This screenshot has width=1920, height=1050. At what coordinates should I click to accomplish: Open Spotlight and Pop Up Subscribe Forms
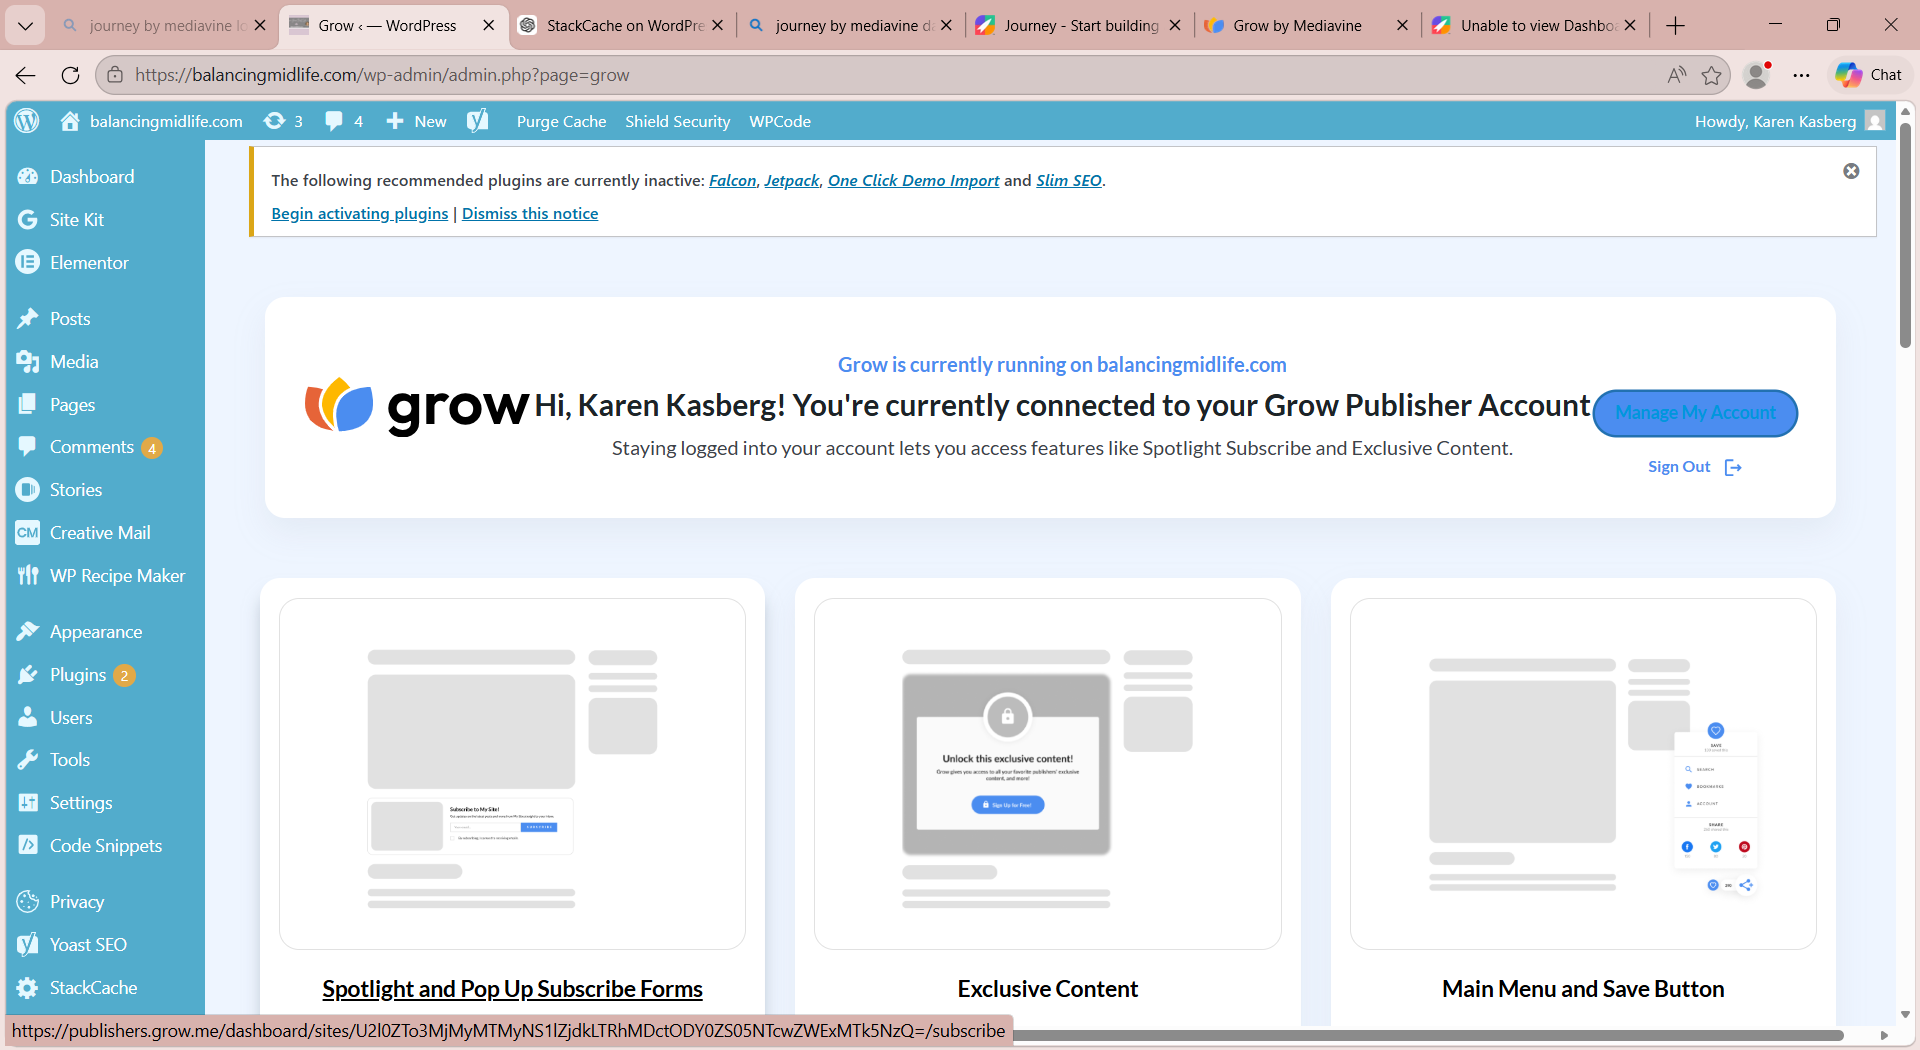pos(512,989)
